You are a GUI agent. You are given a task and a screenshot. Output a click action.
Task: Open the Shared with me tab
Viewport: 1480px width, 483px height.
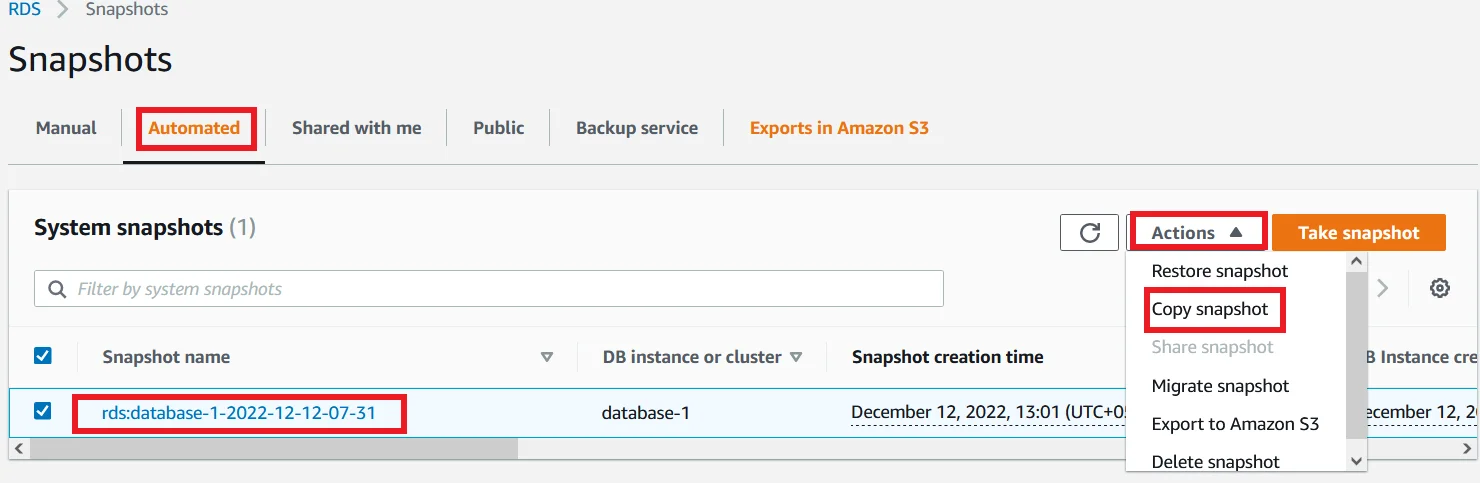click(x=356, y=128)
